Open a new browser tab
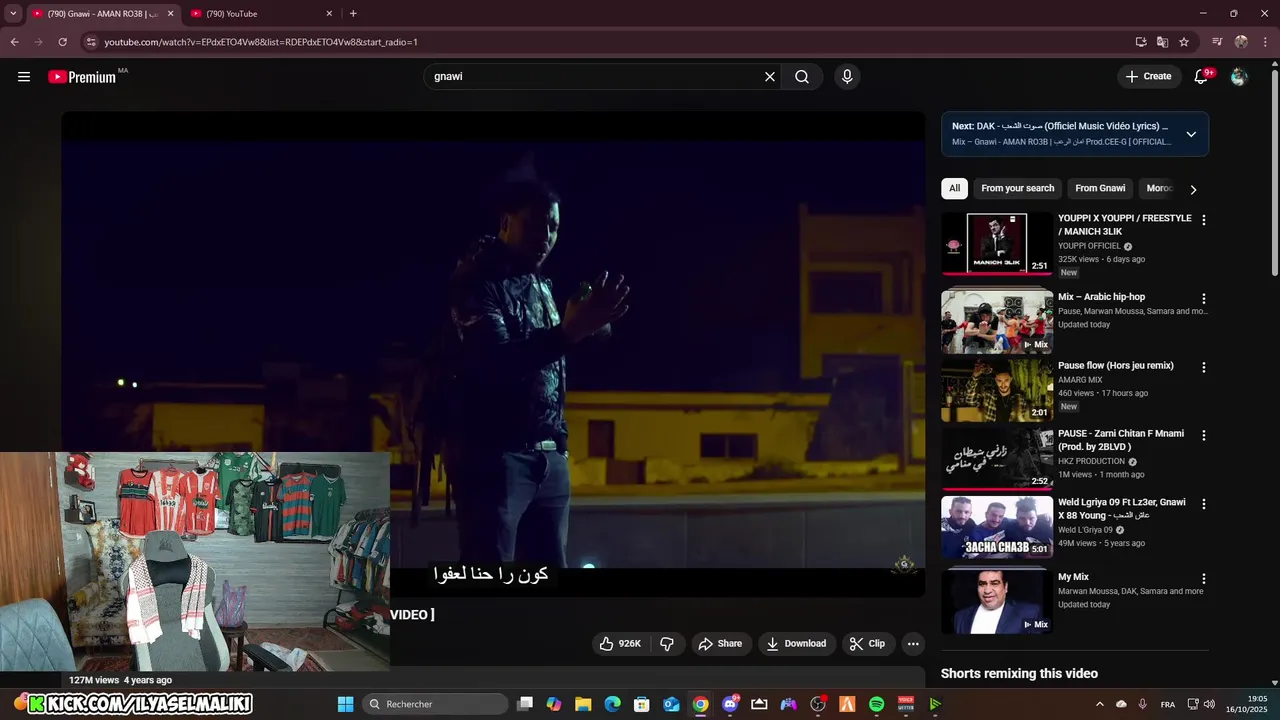1280x720 pixels. [353, 14]
